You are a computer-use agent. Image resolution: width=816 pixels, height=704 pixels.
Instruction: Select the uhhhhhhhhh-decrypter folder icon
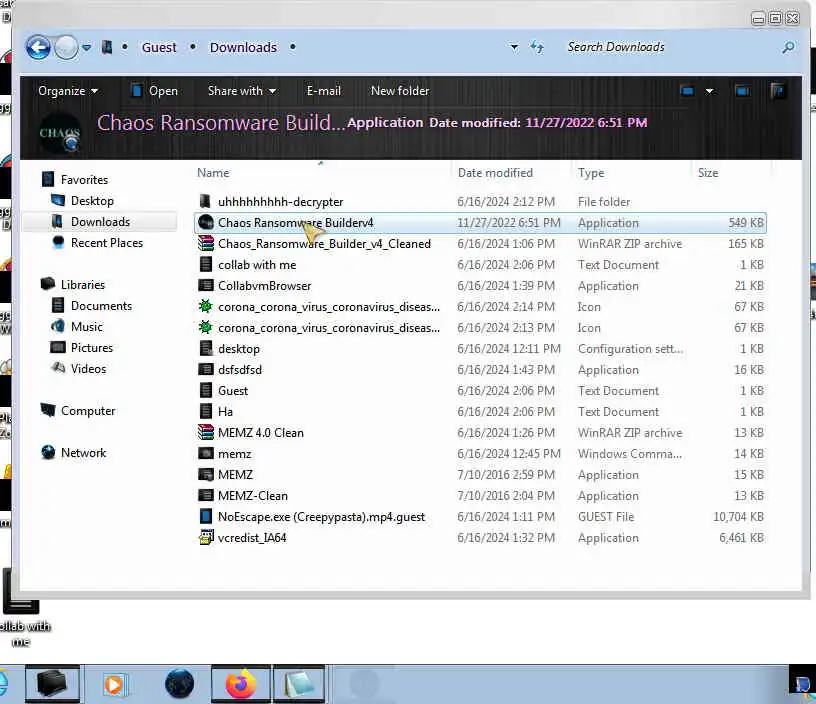[x=206, y=201]
